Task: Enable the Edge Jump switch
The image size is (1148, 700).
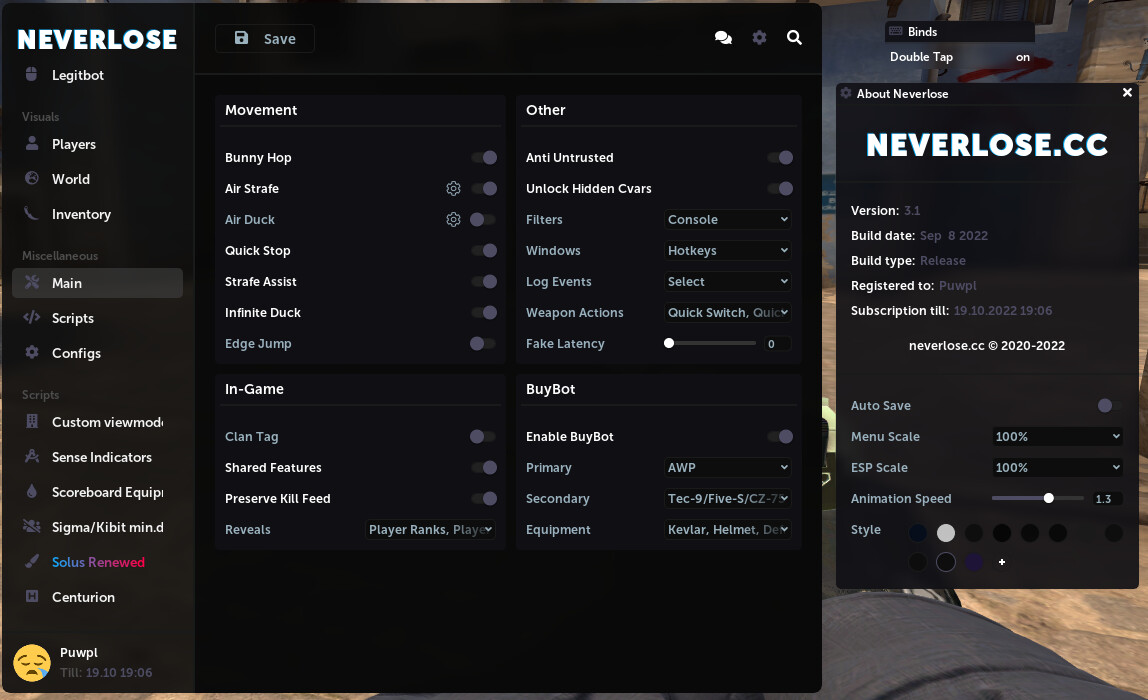Action: click(x=482, y=343)
